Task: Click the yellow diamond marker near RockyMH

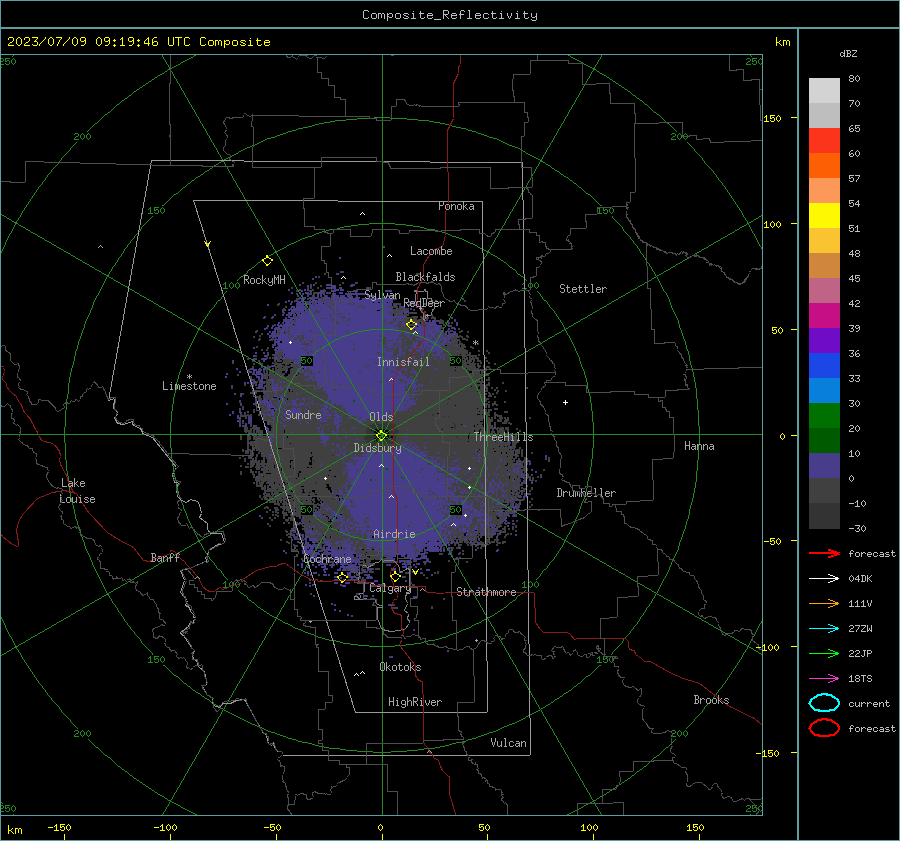Action: [267, 261]
